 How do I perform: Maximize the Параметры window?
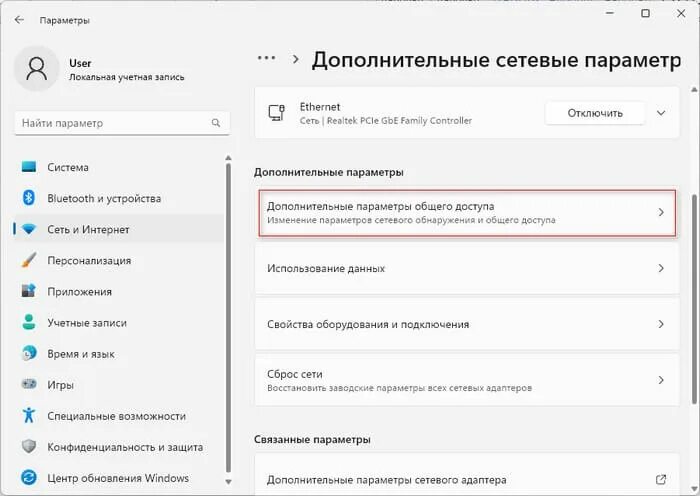click(x=646, y=13)
